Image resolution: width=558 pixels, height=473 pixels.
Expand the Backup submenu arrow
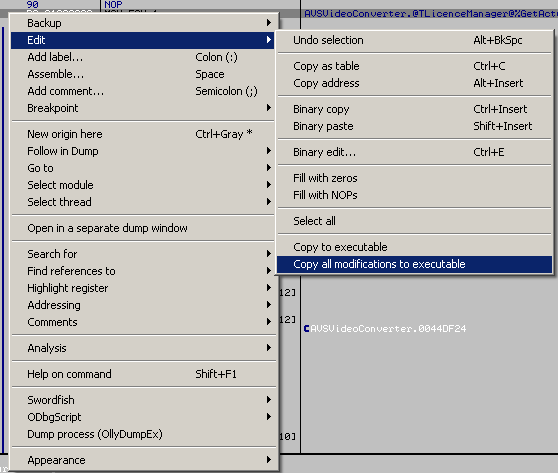269,23
